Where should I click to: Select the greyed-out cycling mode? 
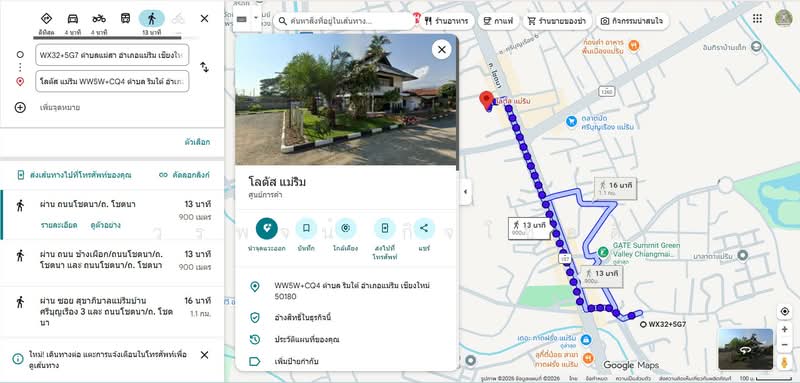(x=178, y=18)
